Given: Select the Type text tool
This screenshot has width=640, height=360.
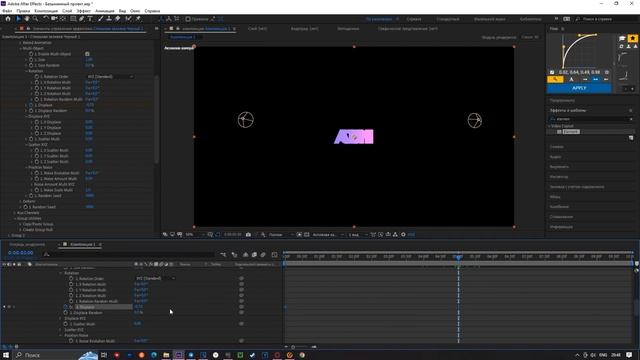Looking at the screenshot, I should coord(90,19).
